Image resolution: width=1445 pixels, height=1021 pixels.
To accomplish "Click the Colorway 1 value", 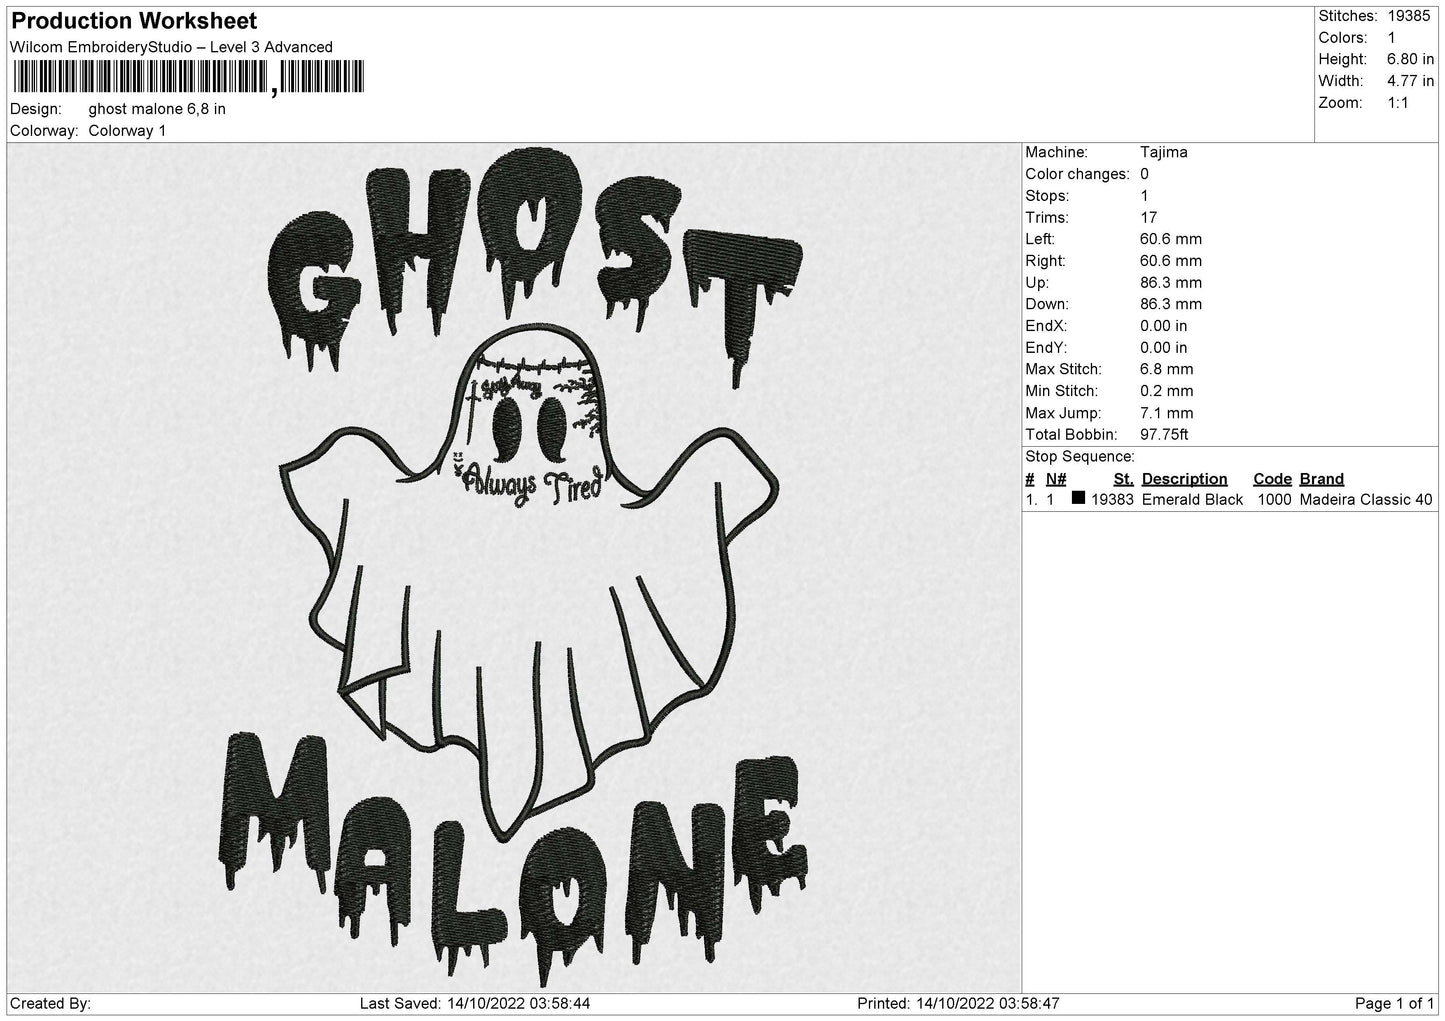I will tap(127, 131).
